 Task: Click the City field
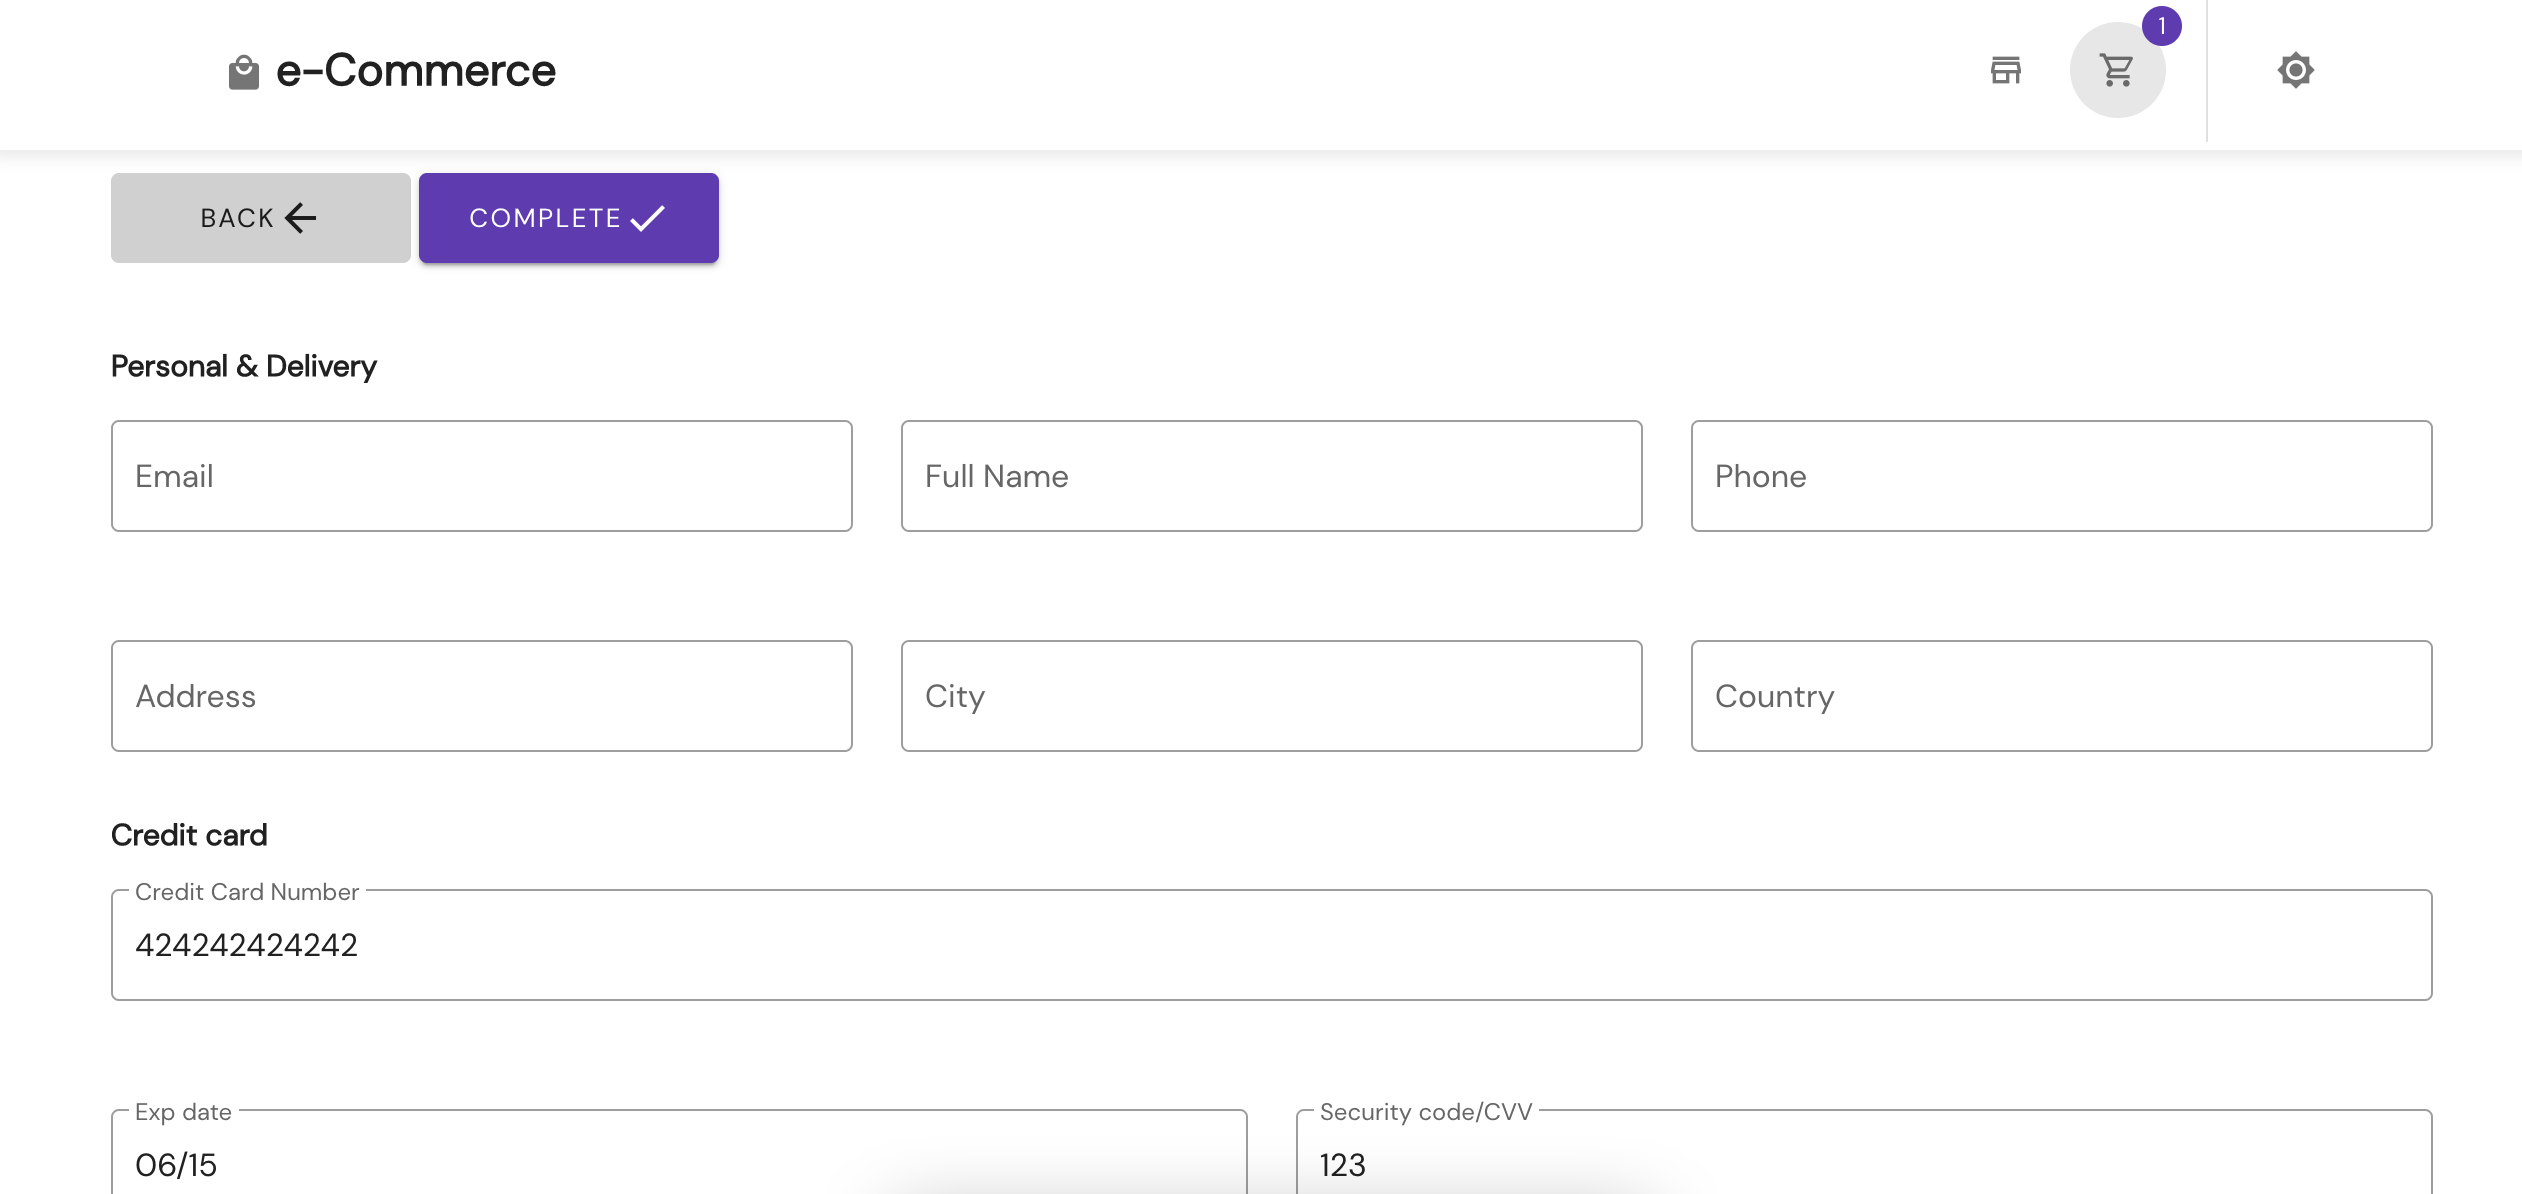(1271, 695)
